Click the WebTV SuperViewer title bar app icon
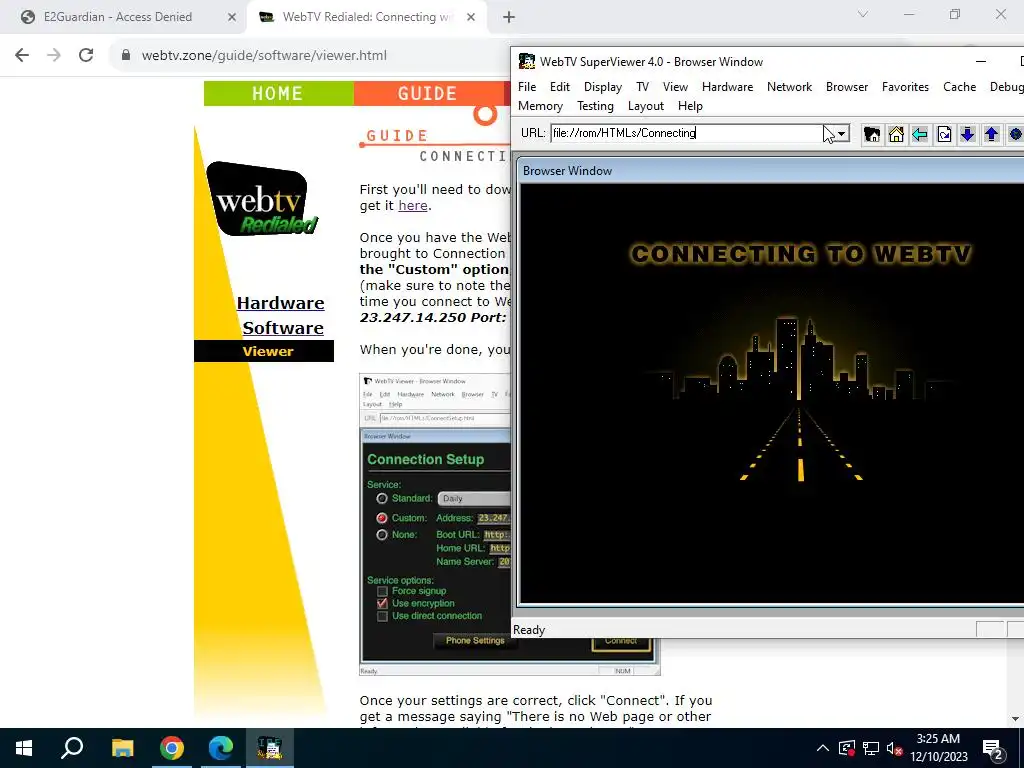The height and width of the screenshot is (768, 1024). pos(526,61)
